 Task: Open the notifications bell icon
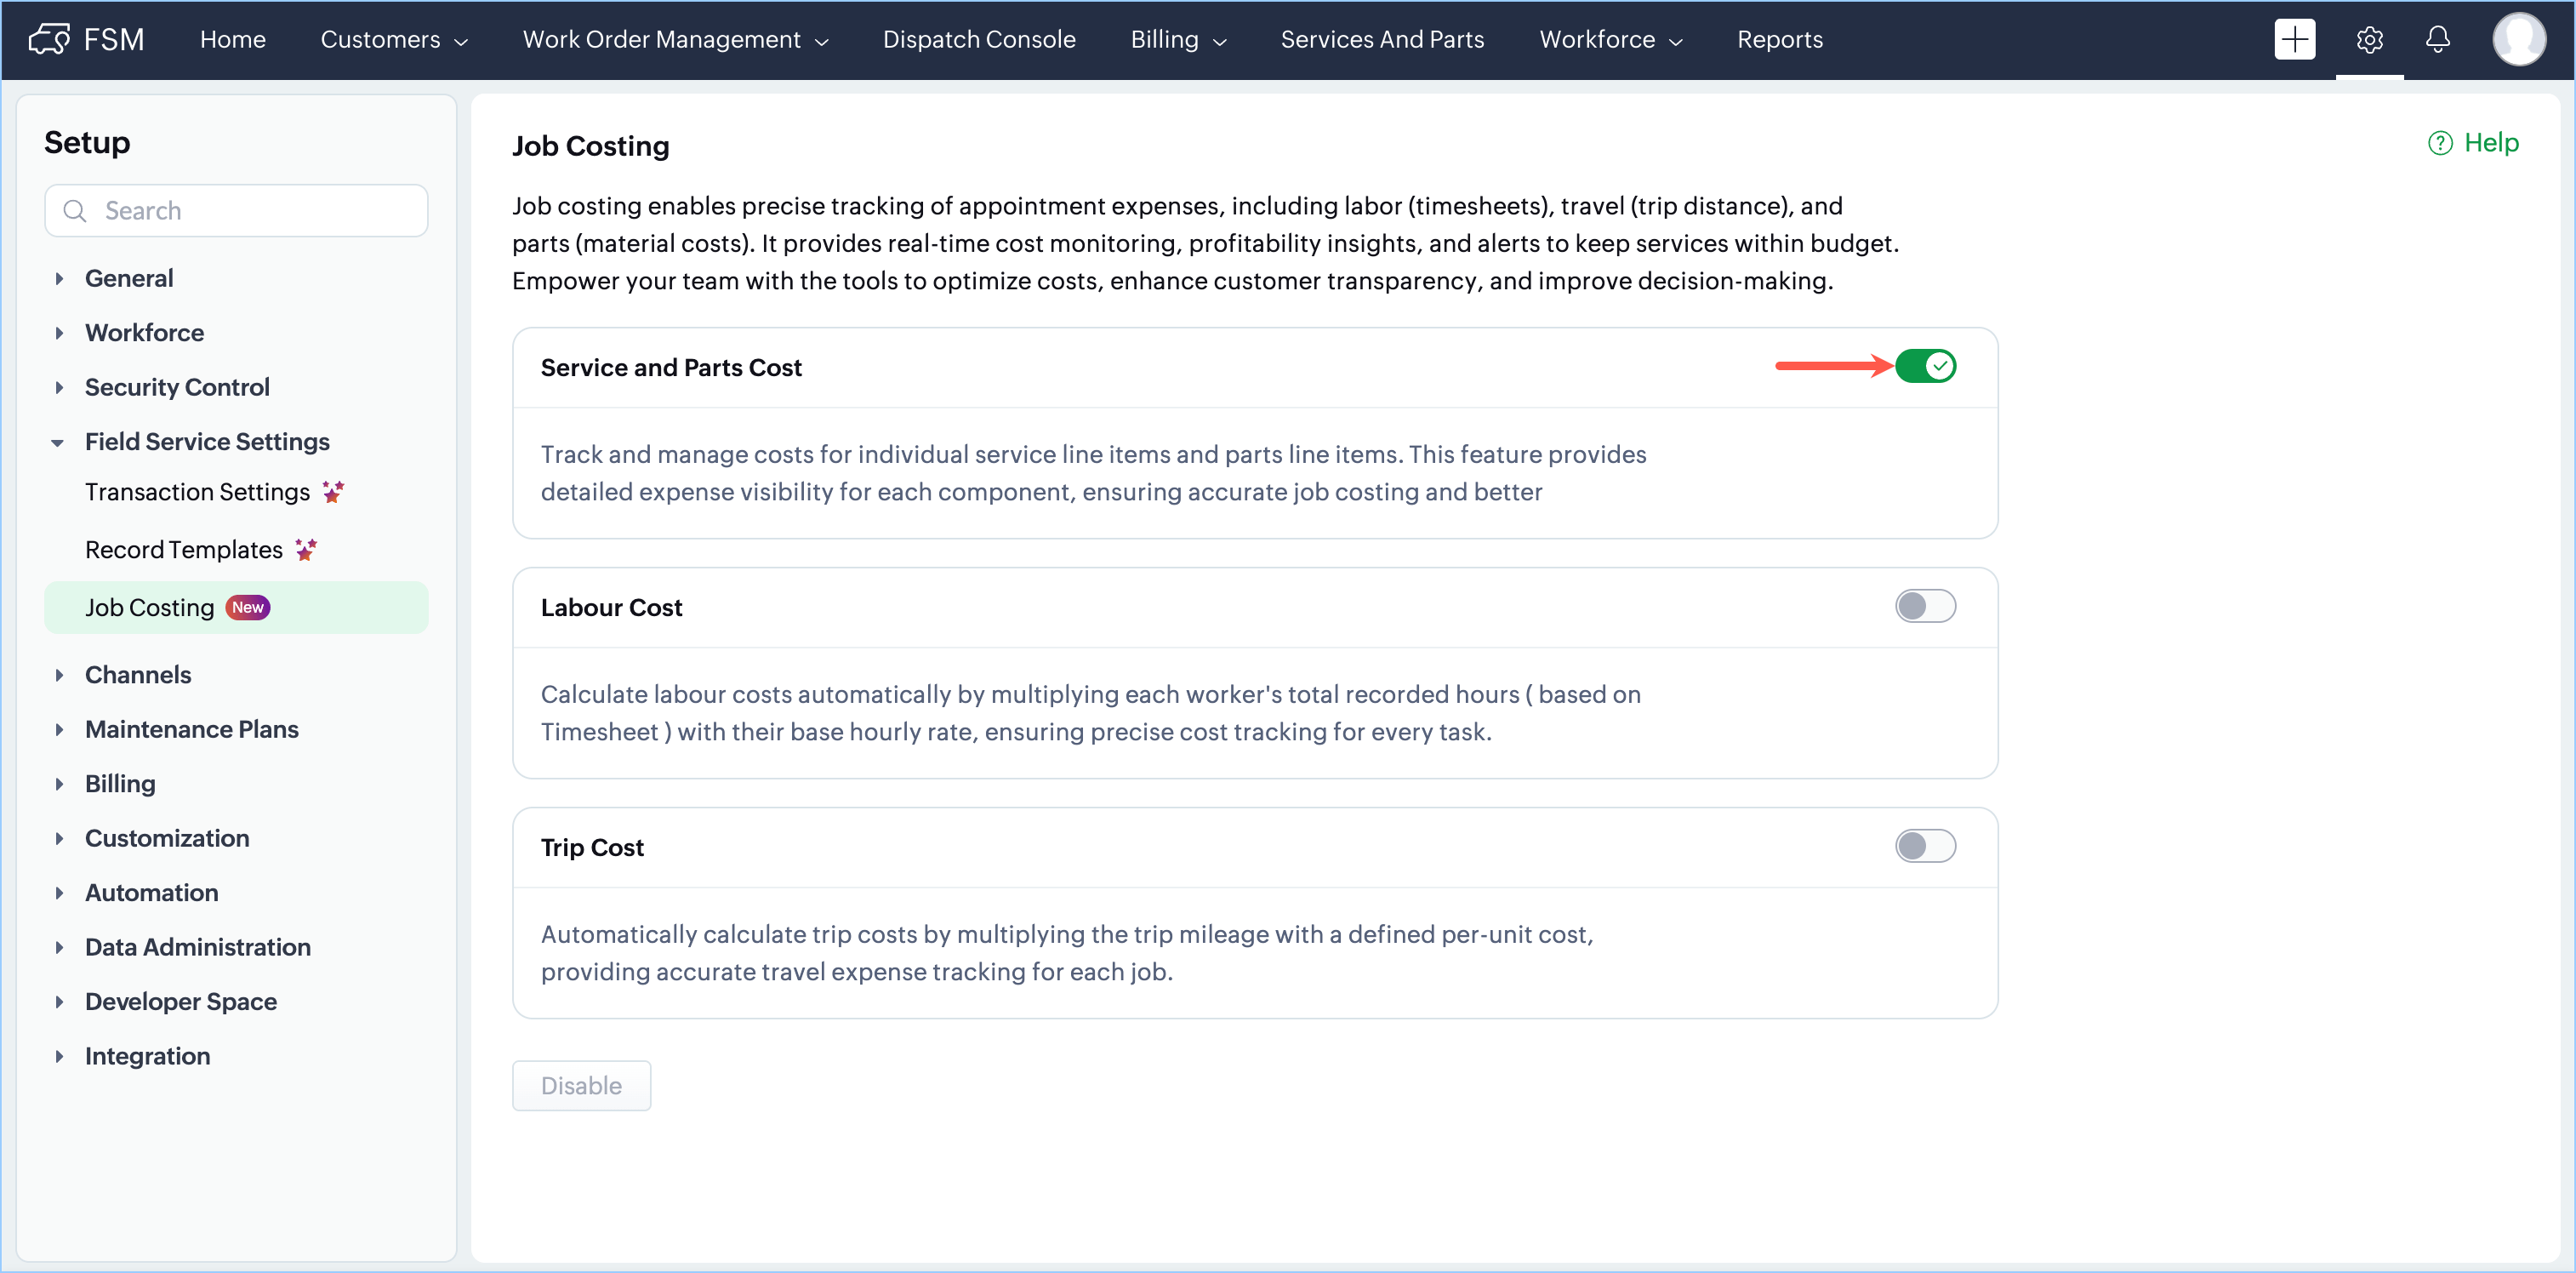(x=2437, y=39)
